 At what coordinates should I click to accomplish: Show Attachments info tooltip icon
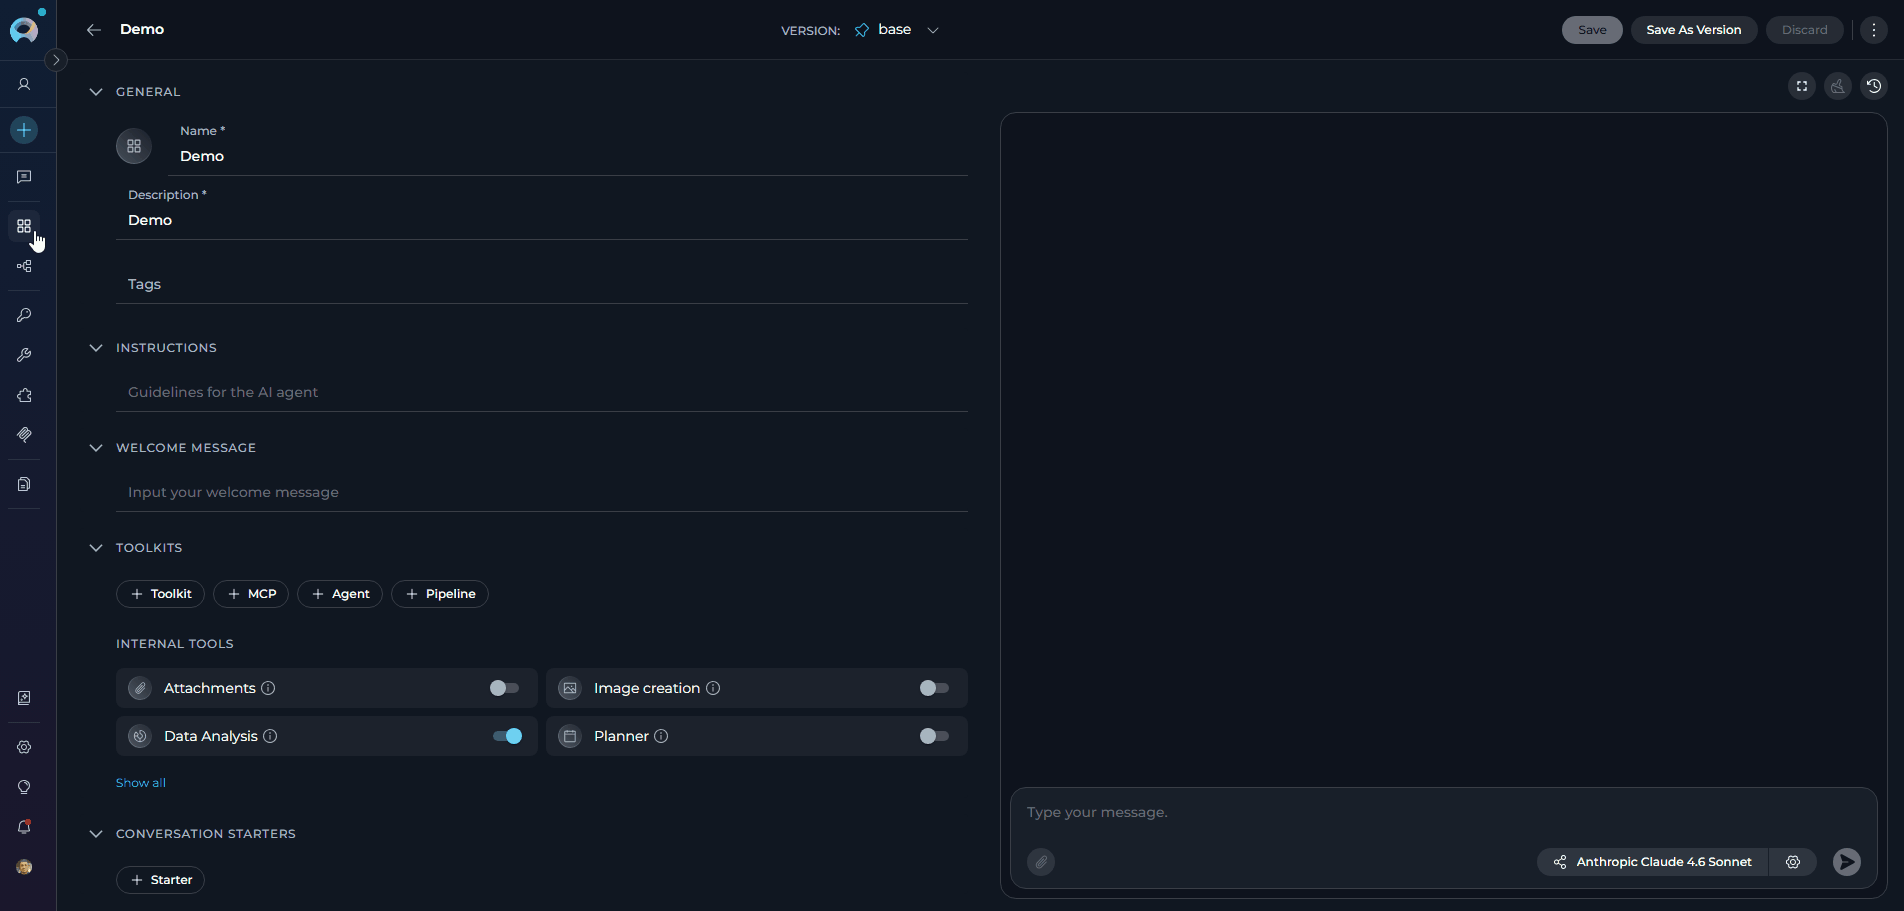(268, 688)
